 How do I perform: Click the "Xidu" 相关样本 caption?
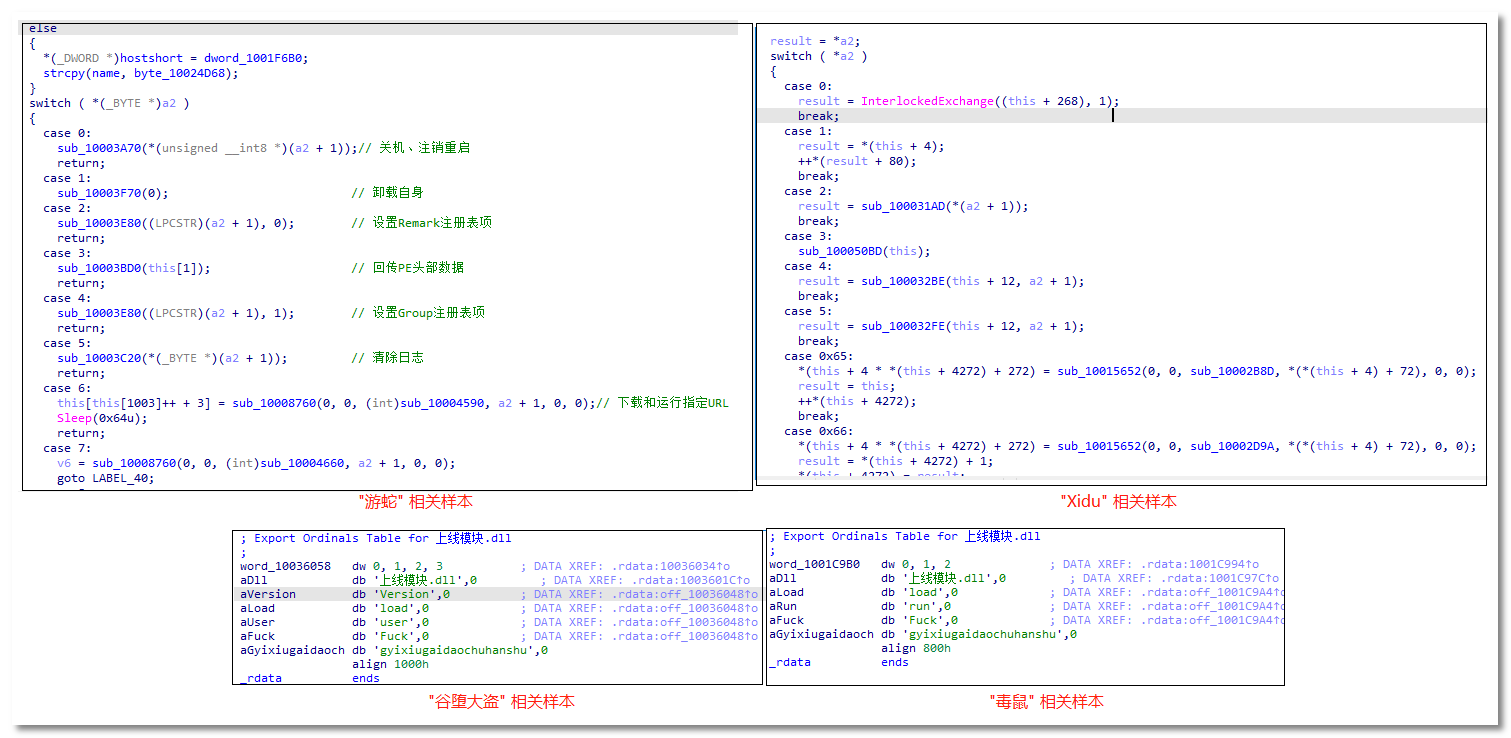[x=1118, y=501]
